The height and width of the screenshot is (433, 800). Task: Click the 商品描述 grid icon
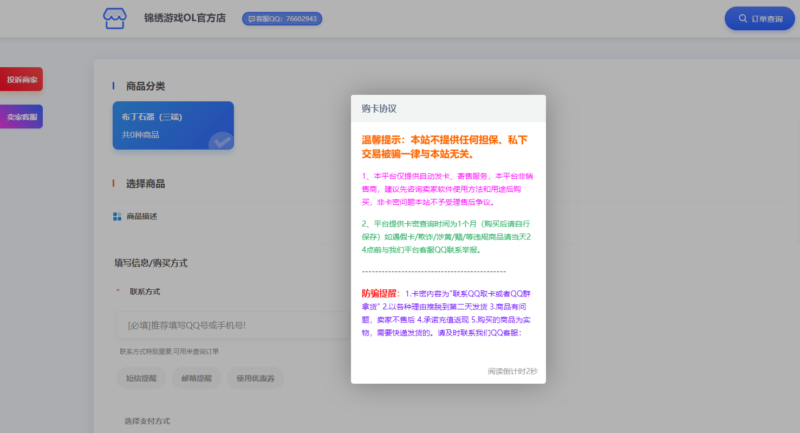point(117,216)
